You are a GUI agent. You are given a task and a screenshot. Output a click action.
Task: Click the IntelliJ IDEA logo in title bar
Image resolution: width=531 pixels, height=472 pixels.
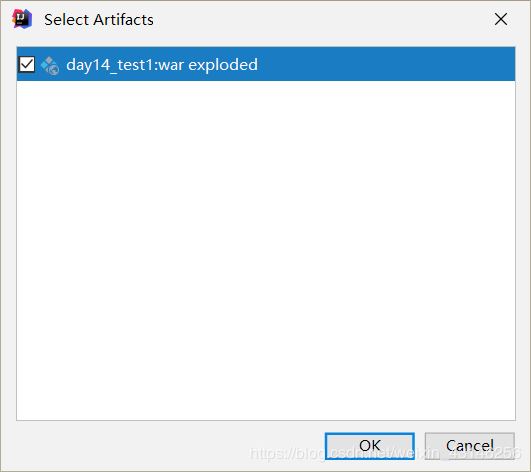pos(22,19)
